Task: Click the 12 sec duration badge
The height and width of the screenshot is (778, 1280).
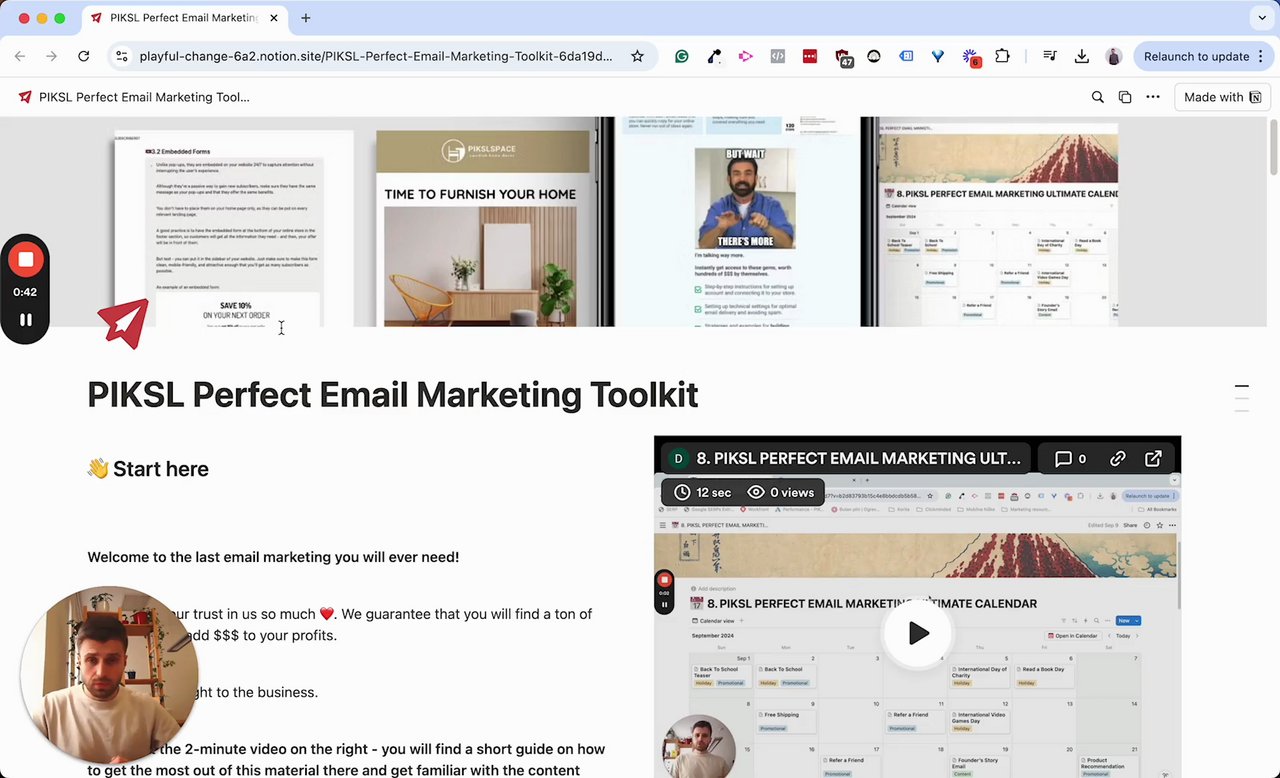Action: (x=702, y=492)
